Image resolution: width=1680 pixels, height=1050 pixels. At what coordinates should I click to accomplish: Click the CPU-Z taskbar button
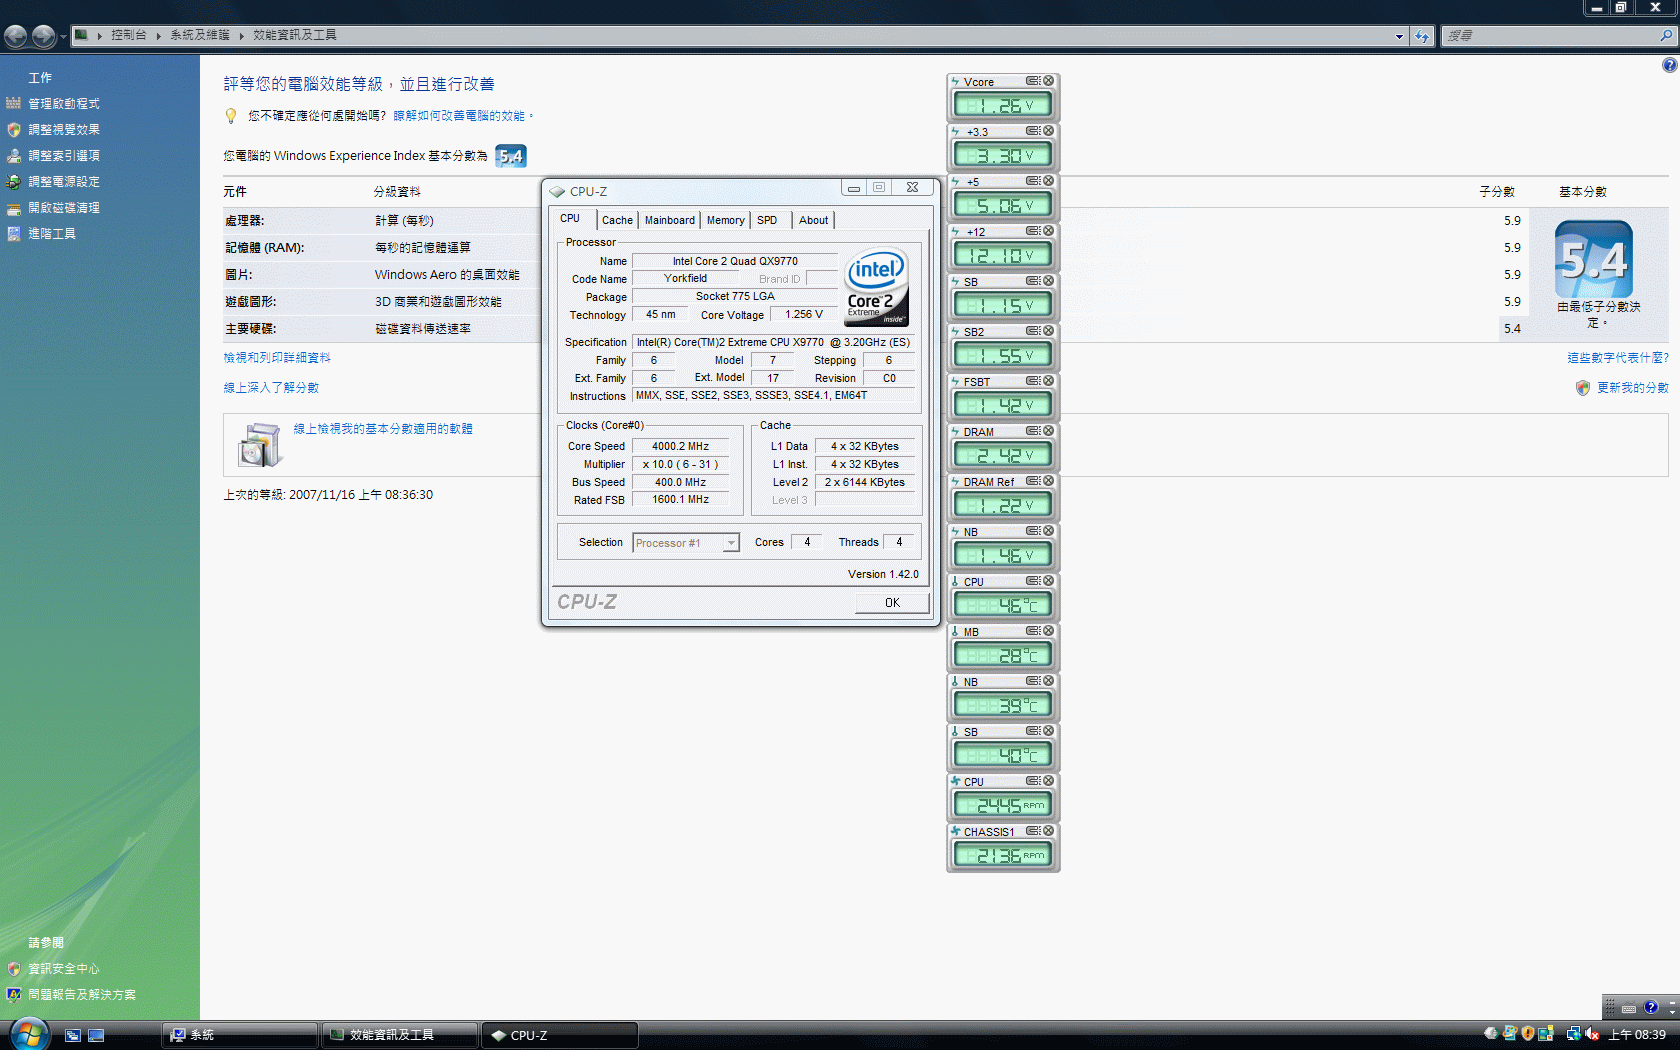tap(560, 1035)
